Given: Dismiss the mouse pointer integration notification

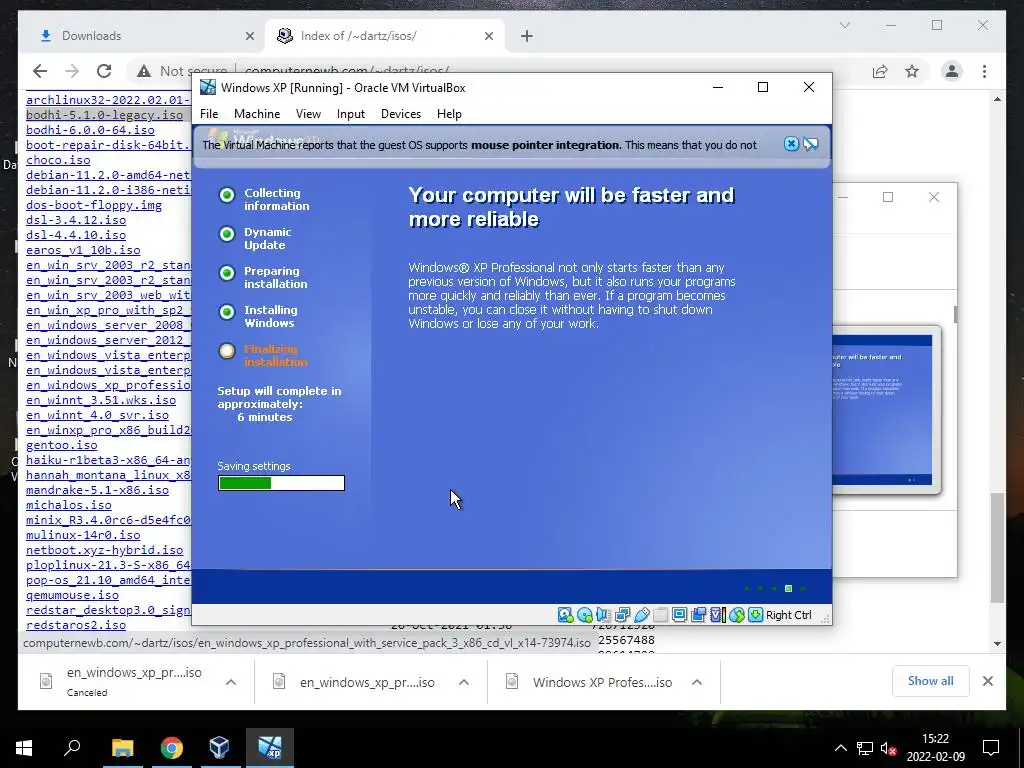Looking at the screenshot, I should (791, 144).
